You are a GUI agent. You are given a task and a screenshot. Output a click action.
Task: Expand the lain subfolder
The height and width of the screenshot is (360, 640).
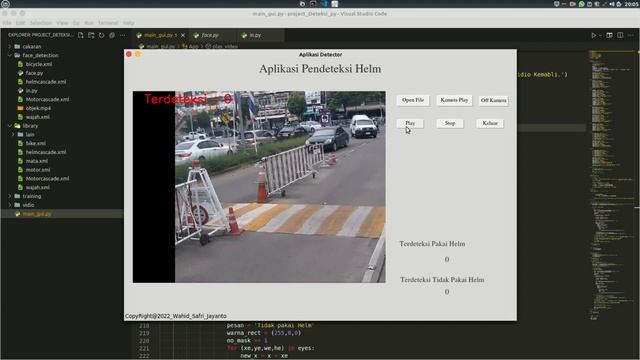30,135
